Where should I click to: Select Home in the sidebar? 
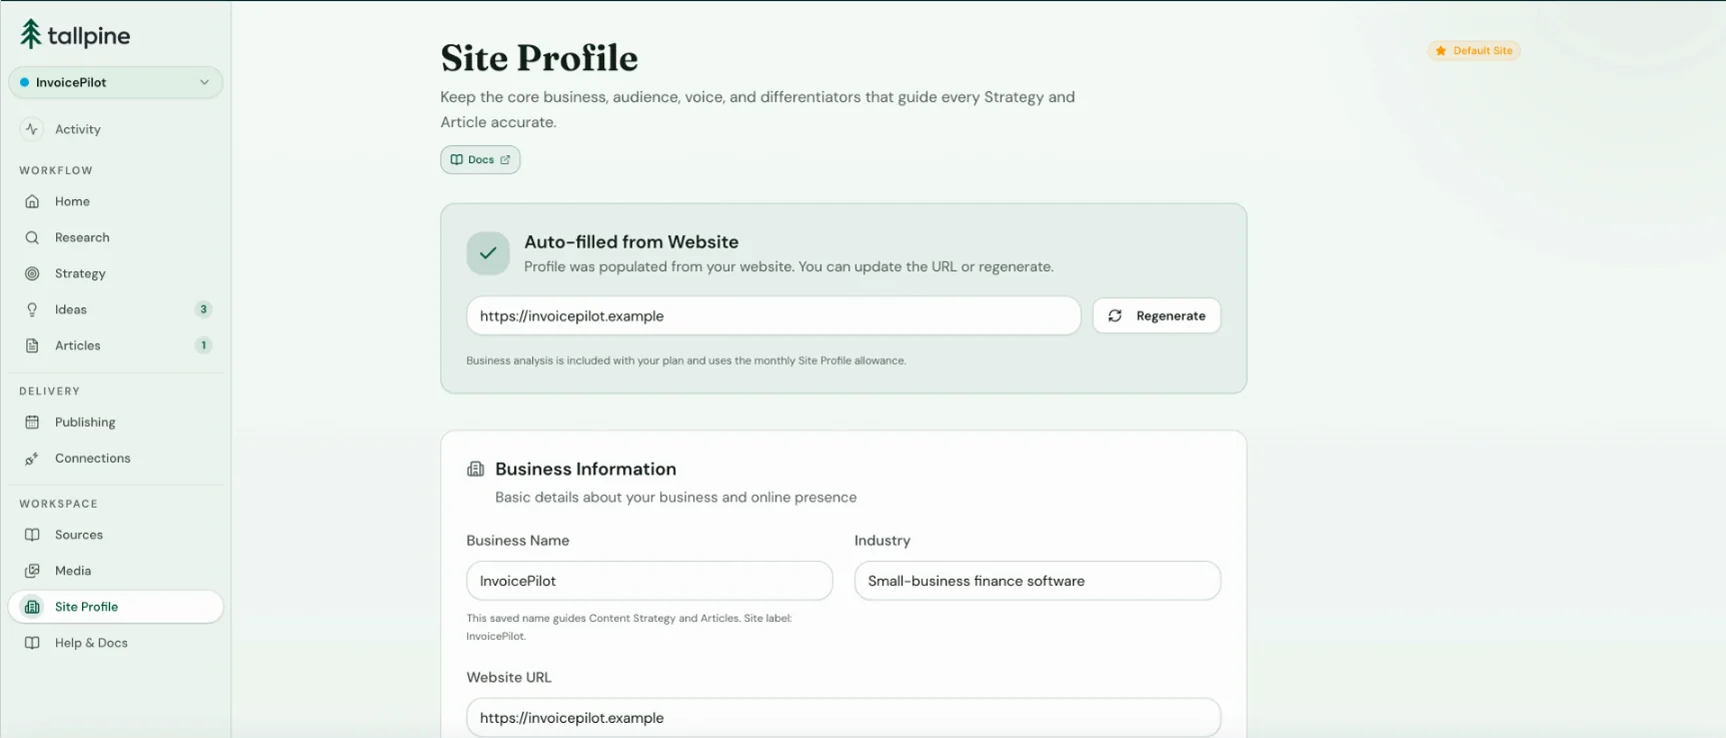tap(116, 201)
